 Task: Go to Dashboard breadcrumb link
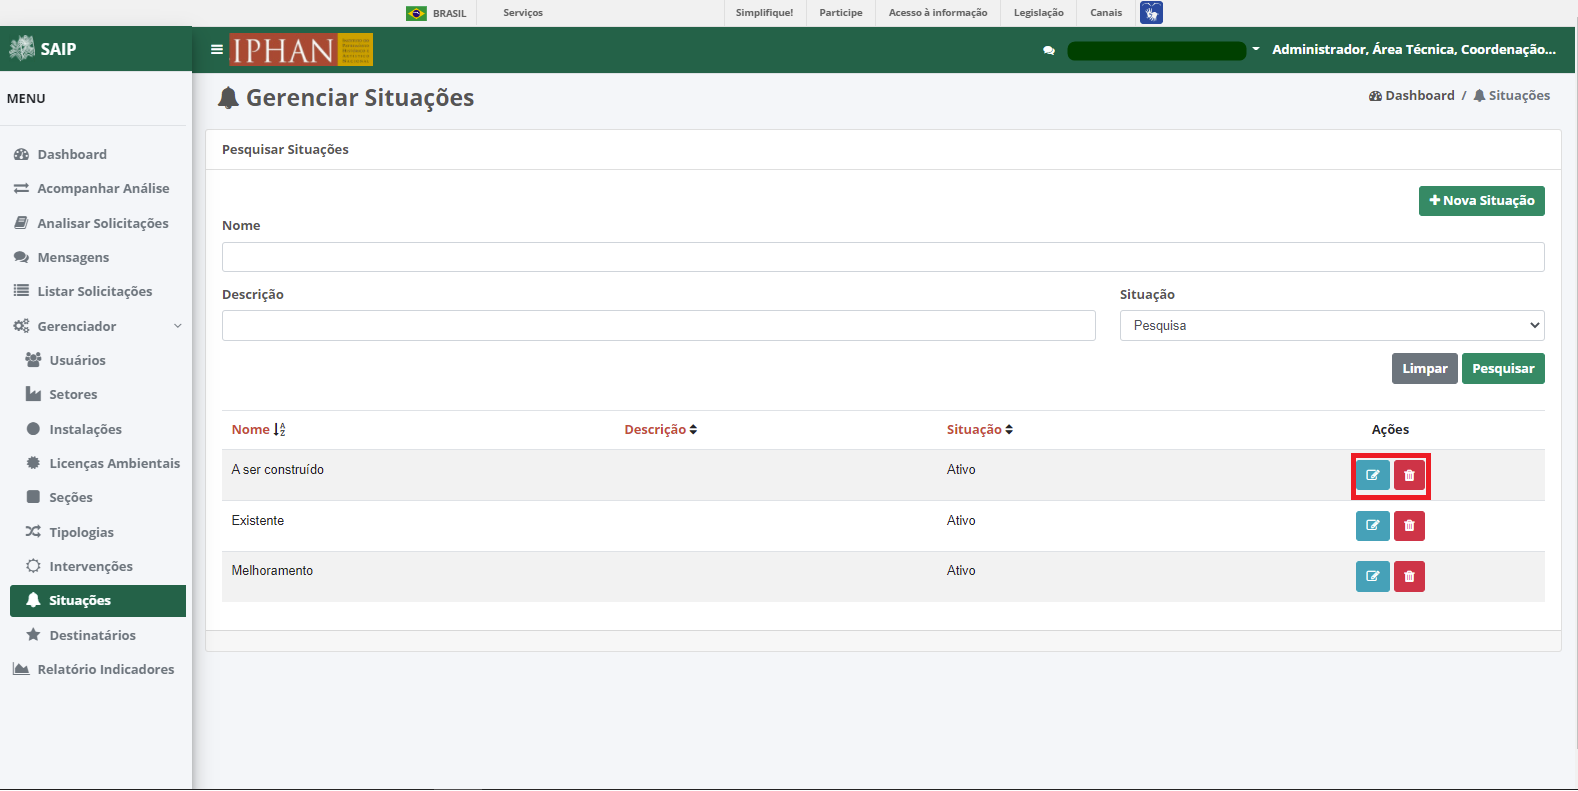[x=1412, y=96]
